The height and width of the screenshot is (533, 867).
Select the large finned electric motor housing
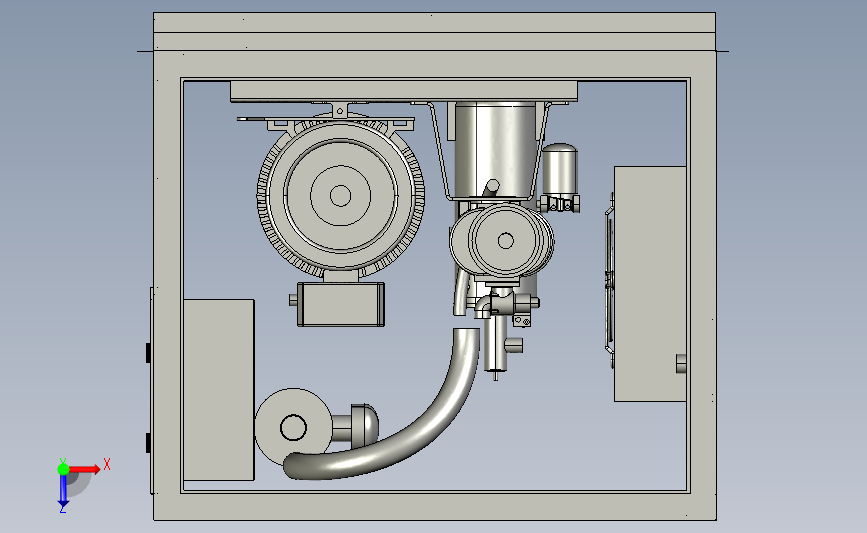point(341,195)
